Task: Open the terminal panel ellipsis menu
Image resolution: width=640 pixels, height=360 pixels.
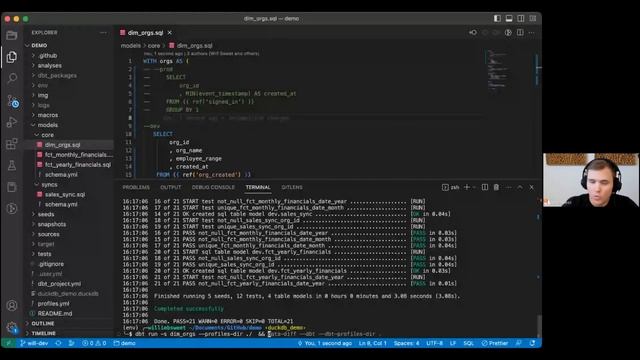Action: 508,187
